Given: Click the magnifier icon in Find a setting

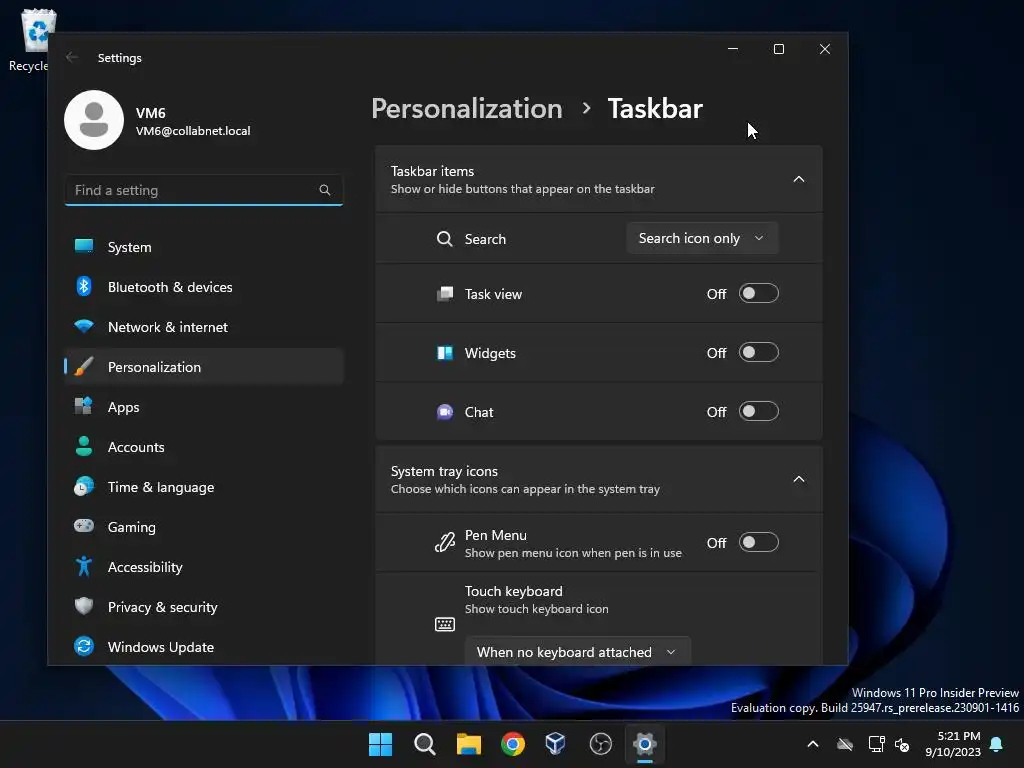Looking at the screenshot, I should coord(325,190).
